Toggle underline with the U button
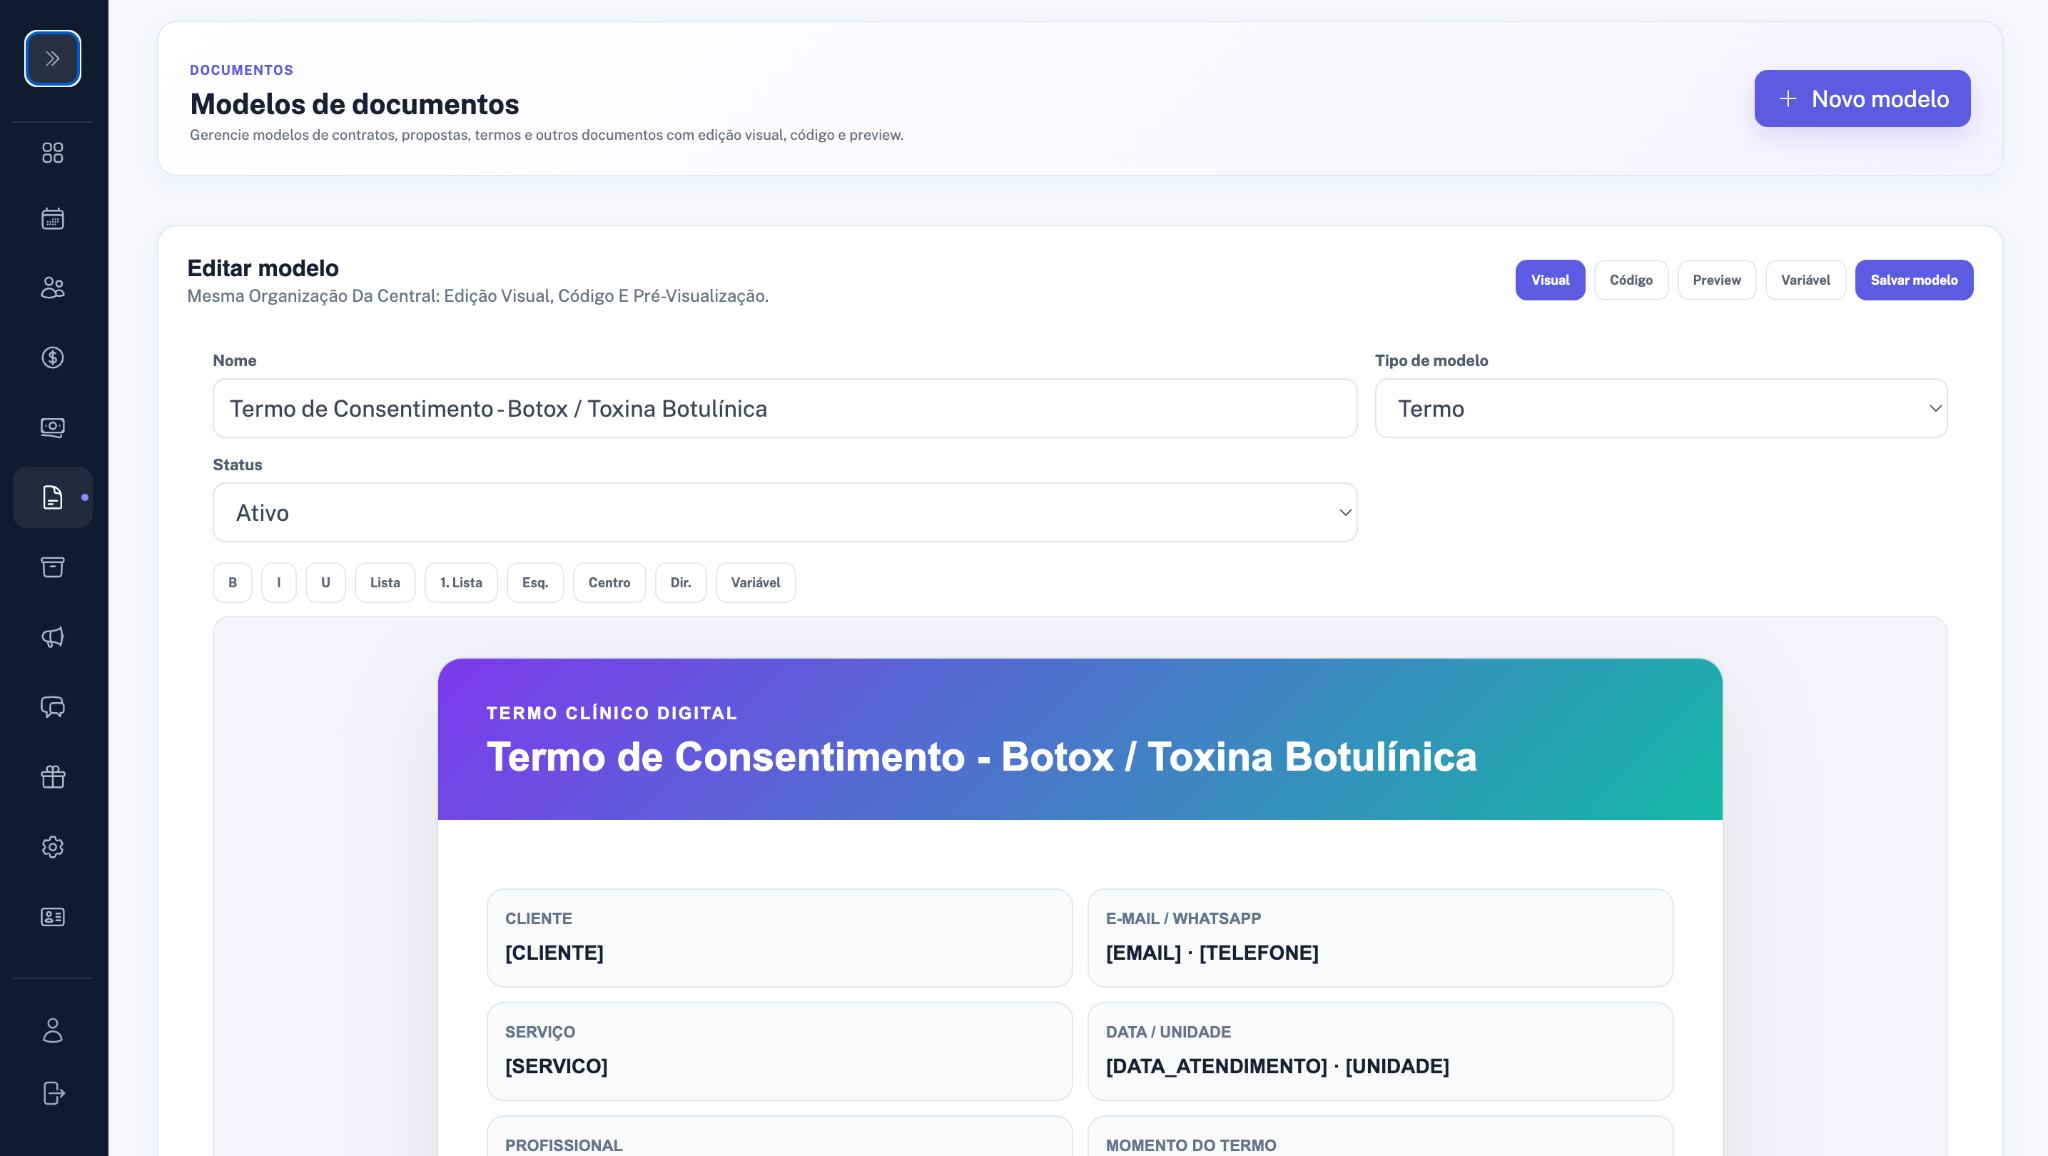The image size is (2048, 1156). click(x=326, y=583)
